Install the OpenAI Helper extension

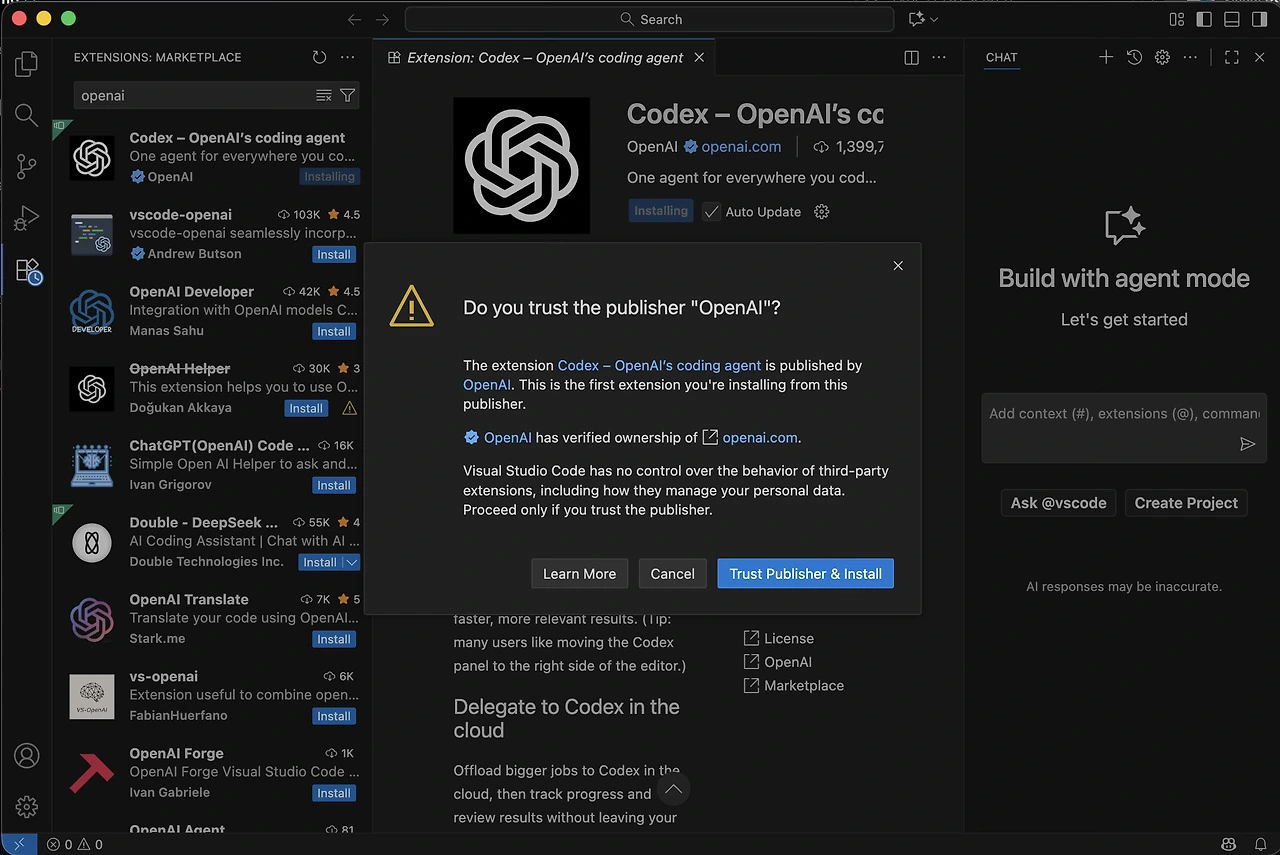[305, 408]
